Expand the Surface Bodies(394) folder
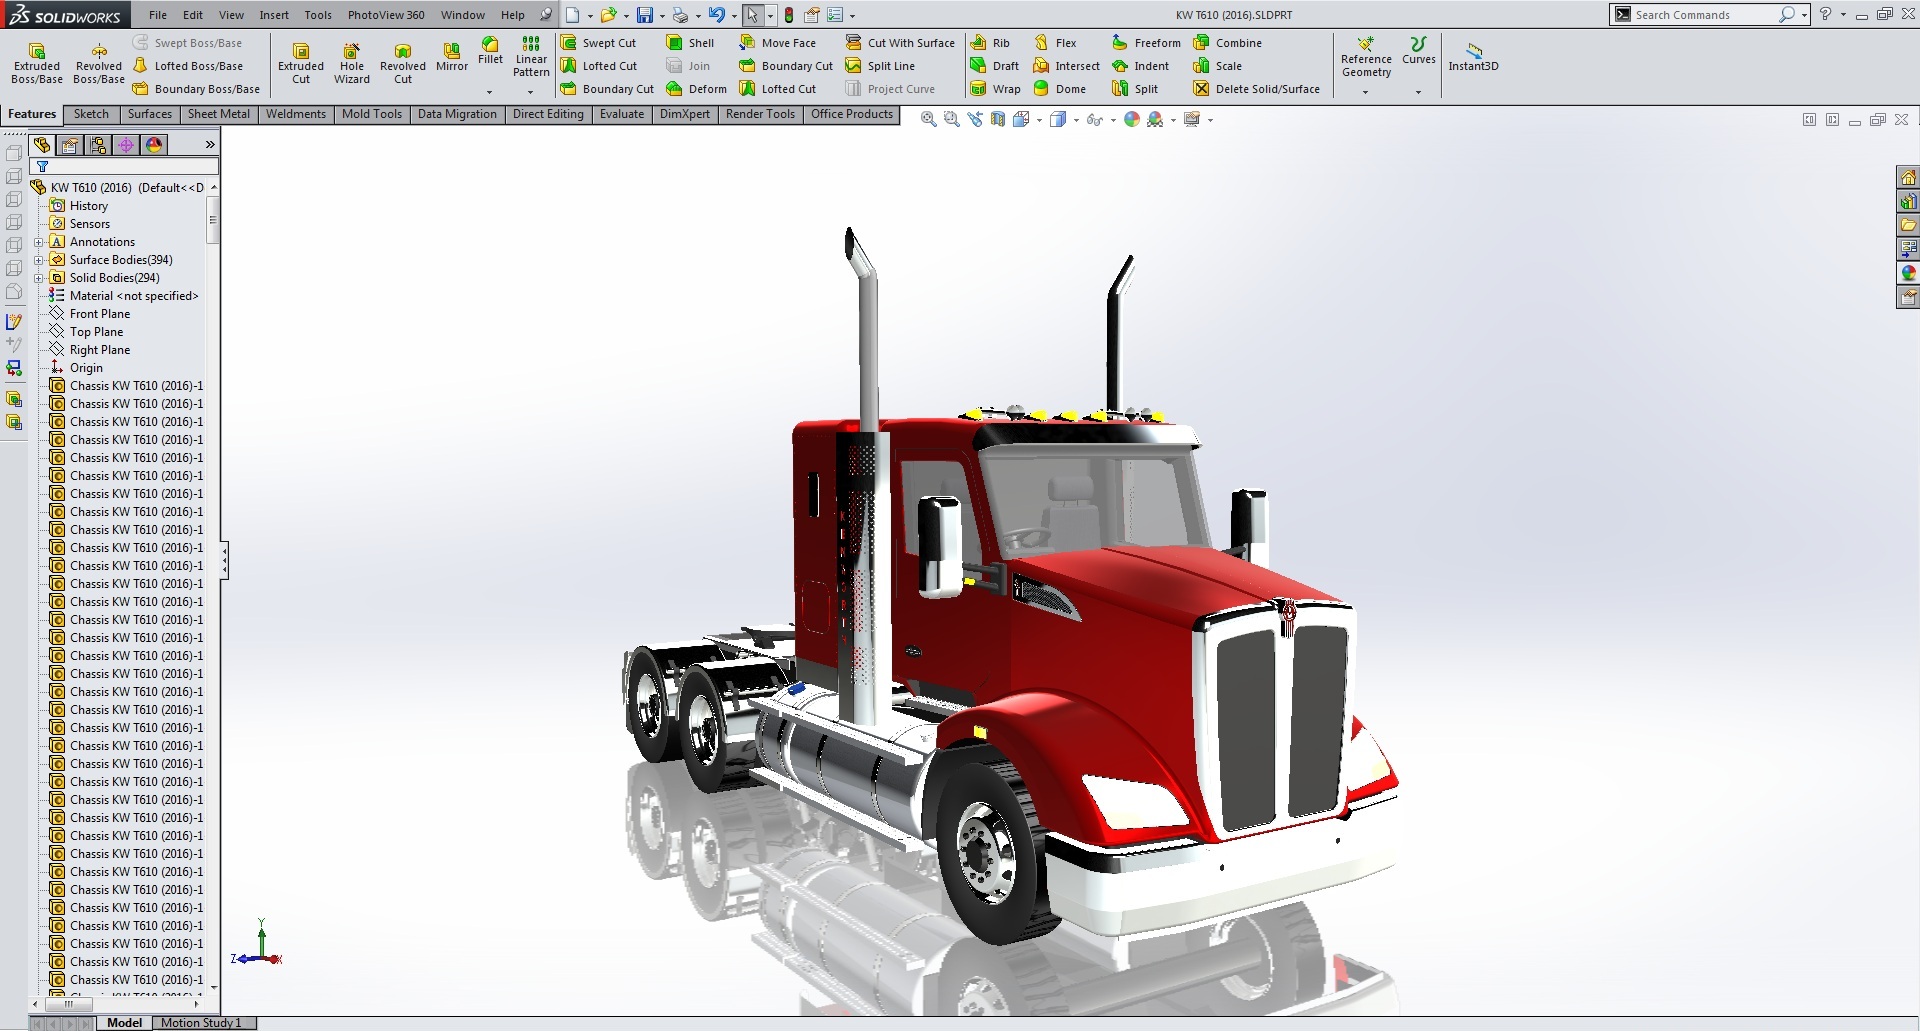Image resolution: width=1920 pixels, height=1031 pixels. point(39,260)
